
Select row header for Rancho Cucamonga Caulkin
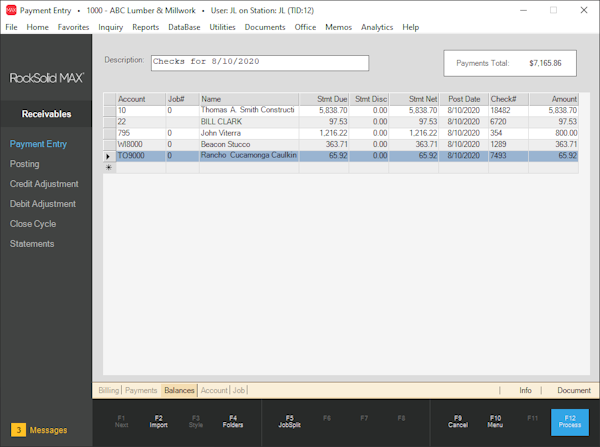pyautogui.click(x=109, y=156)
